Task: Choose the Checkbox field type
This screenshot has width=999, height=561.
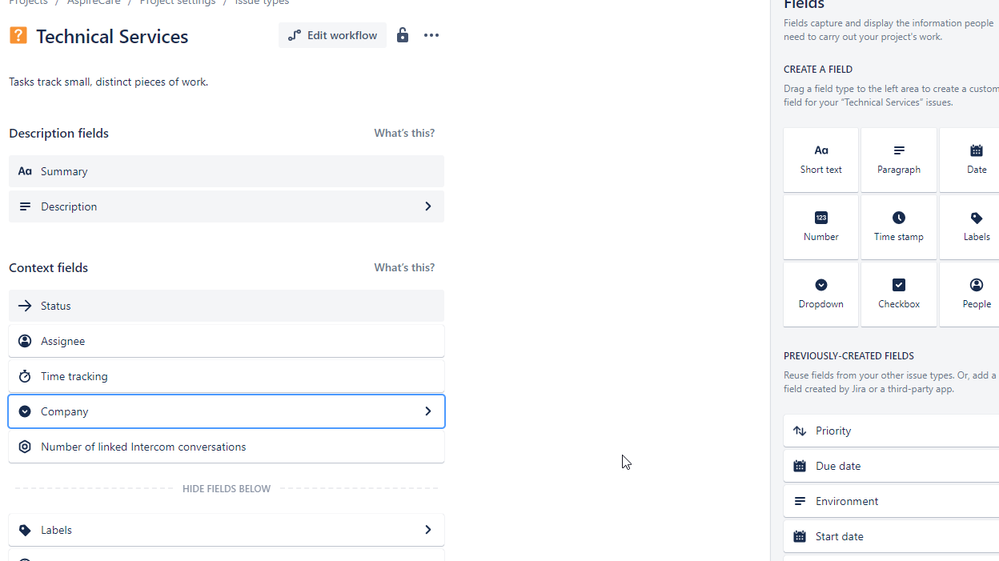Action: [898, 294]
